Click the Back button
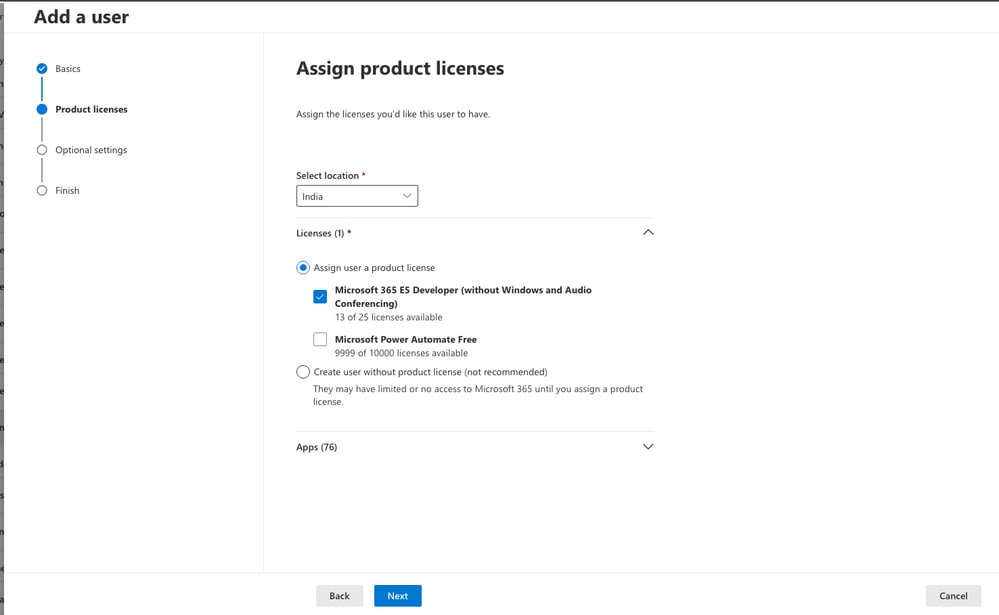Image resolution: width=999 pixels, height=615 pixels. pyautogui.click(x=339, y=595)
